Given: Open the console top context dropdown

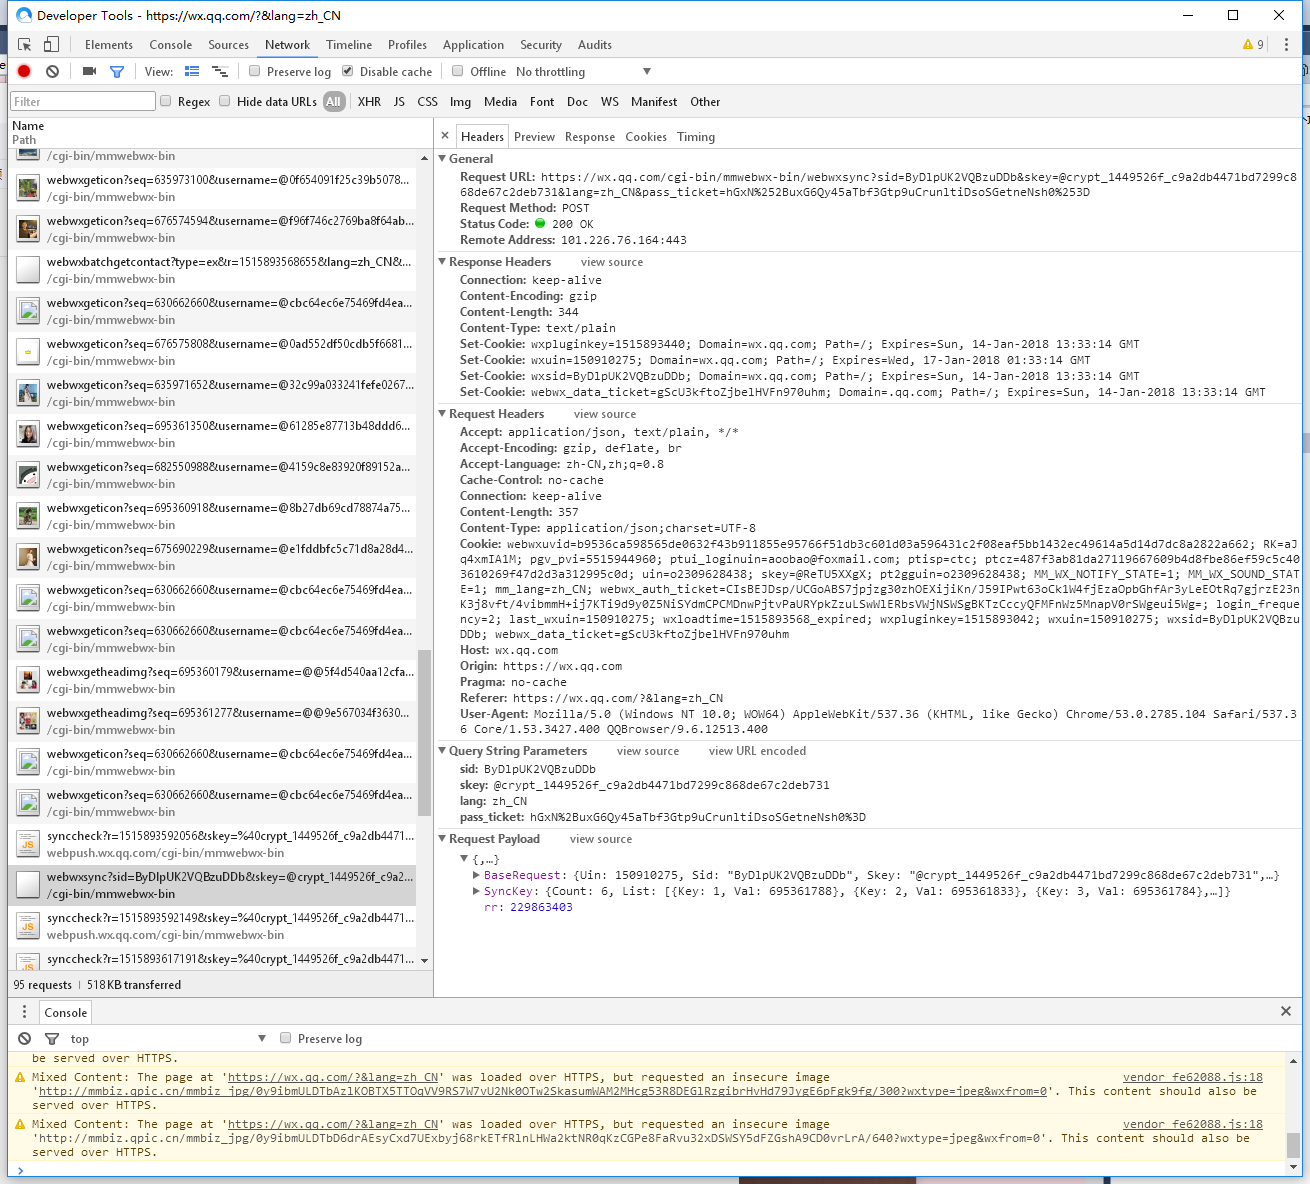Looking at the screenshot, I should [x=168, y=1039].
